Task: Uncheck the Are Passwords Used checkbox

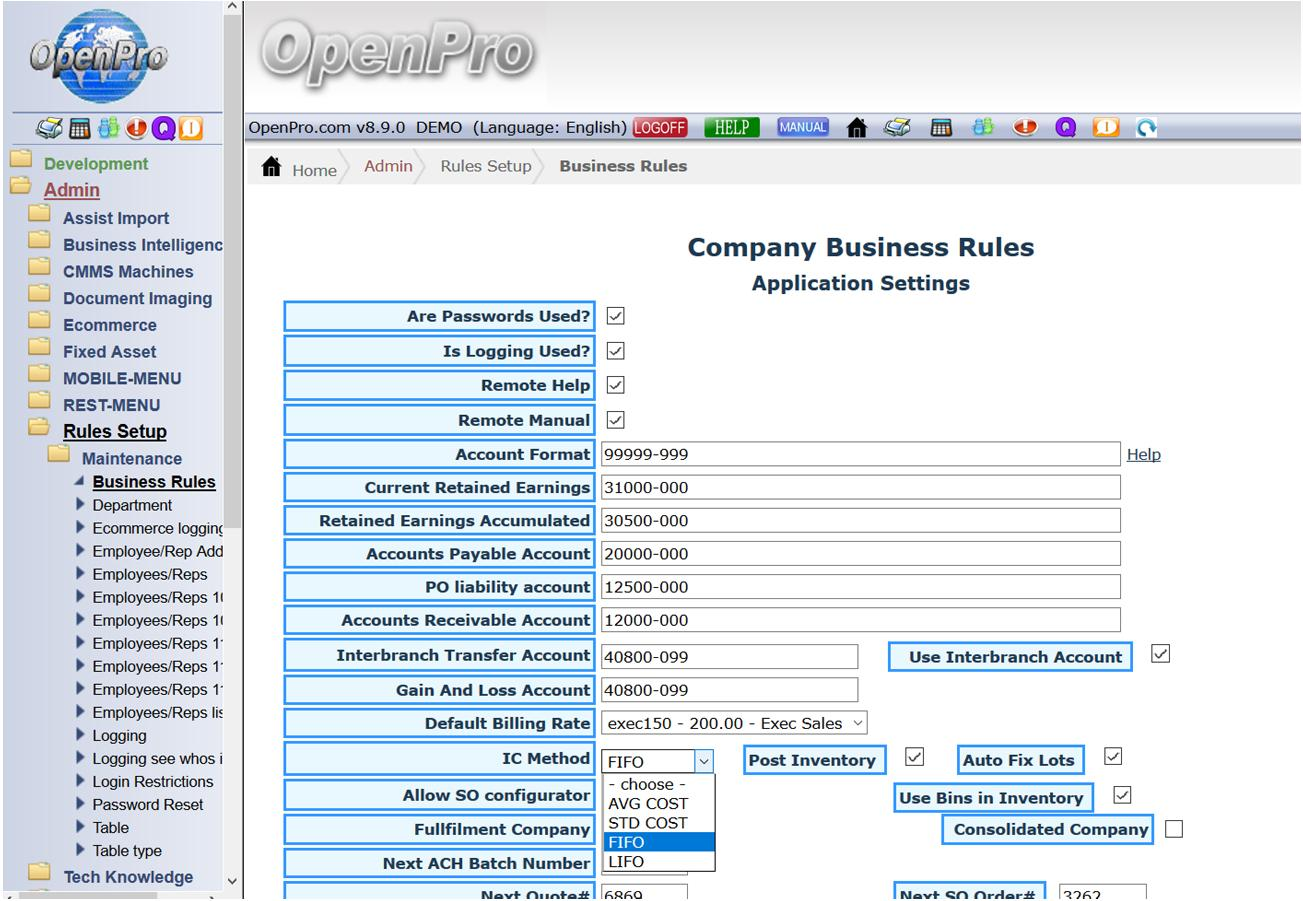Action: [x=616, y=316]
